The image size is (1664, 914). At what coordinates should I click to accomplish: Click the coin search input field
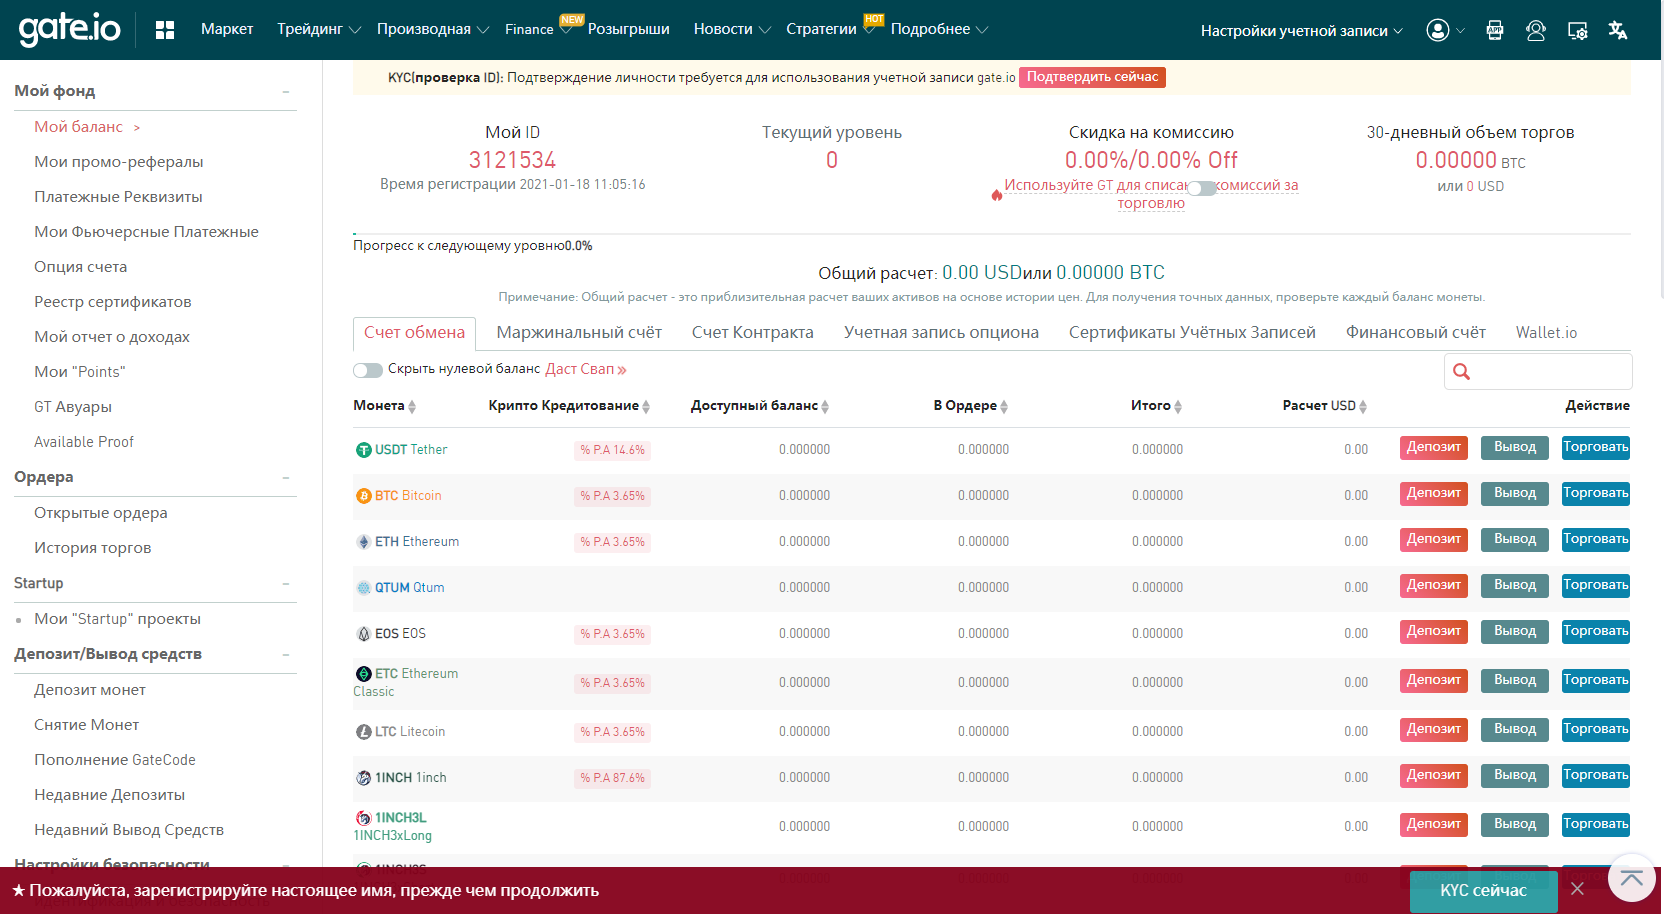1538,372
